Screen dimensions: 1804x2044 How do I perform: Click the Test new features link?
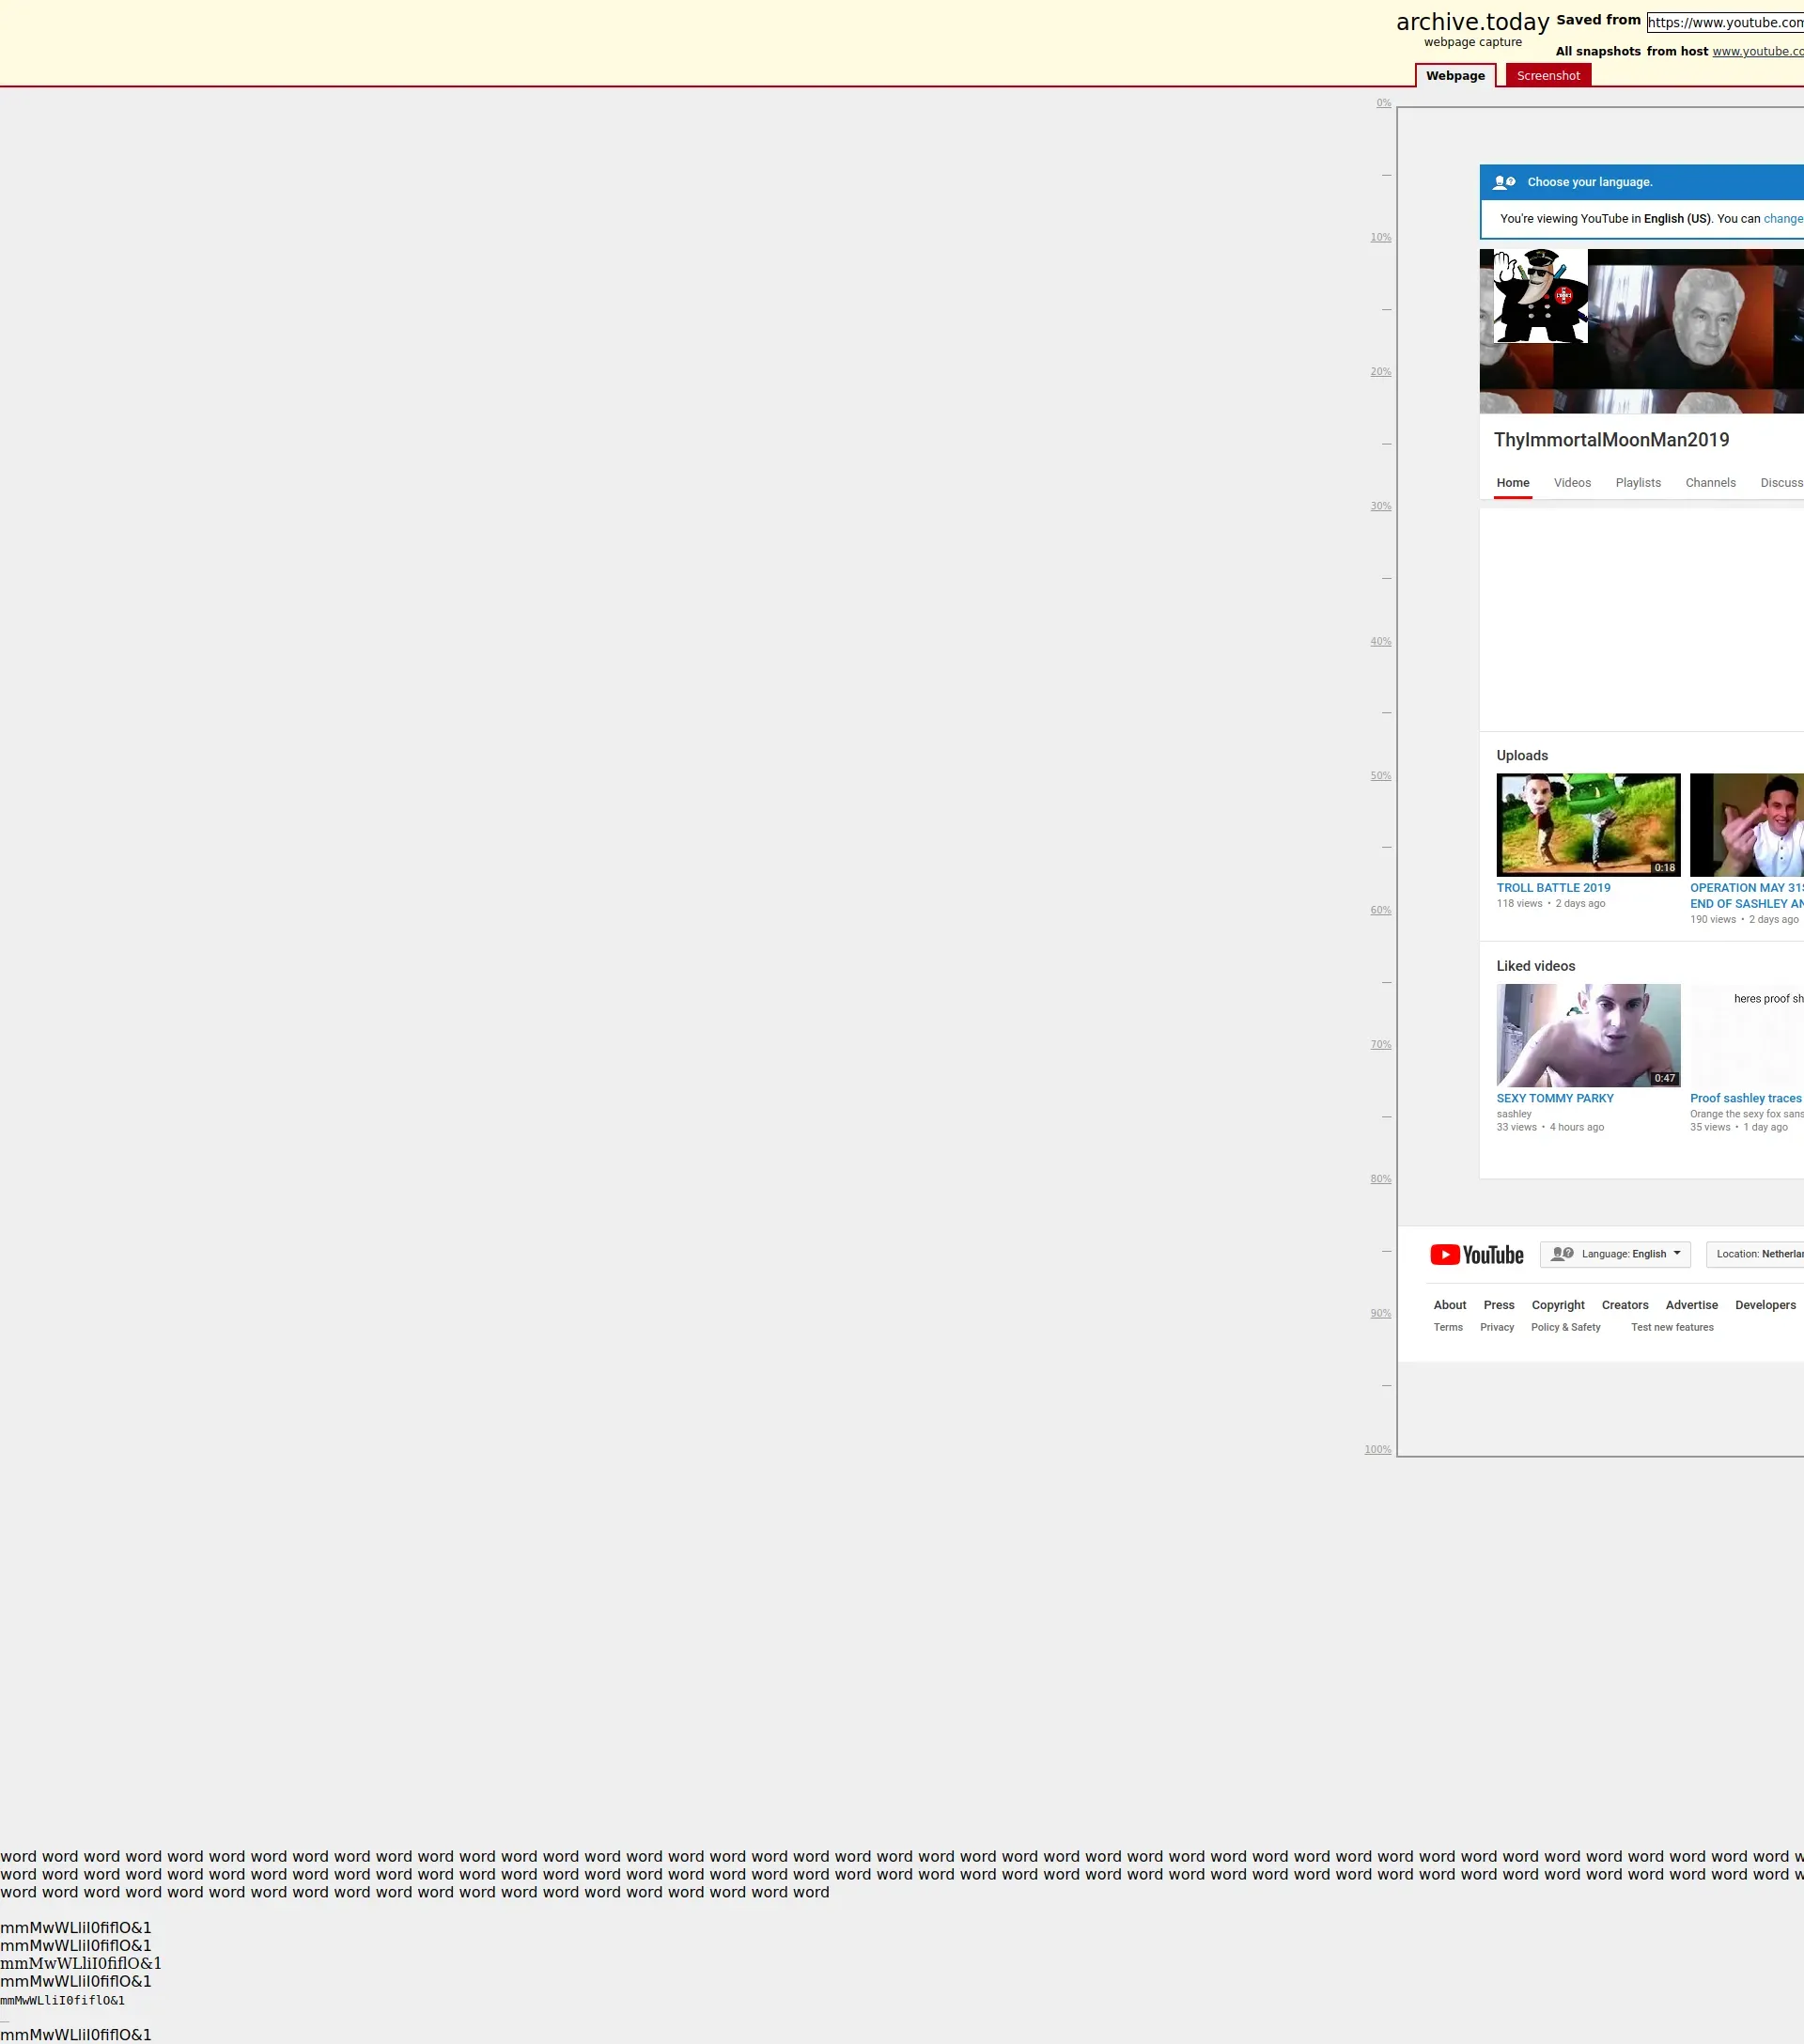pos(1672,1328)
